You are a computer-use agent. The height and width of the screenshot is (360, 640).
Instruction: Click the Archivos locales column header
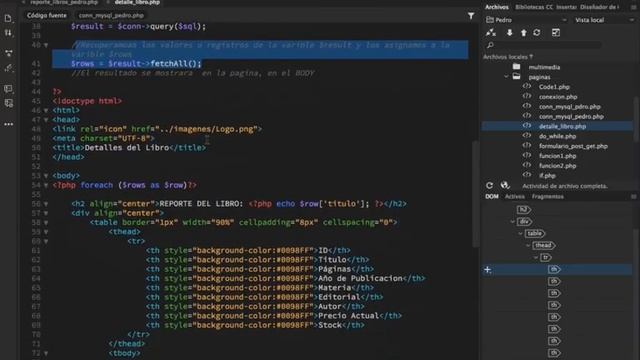(x=508, y=57)
